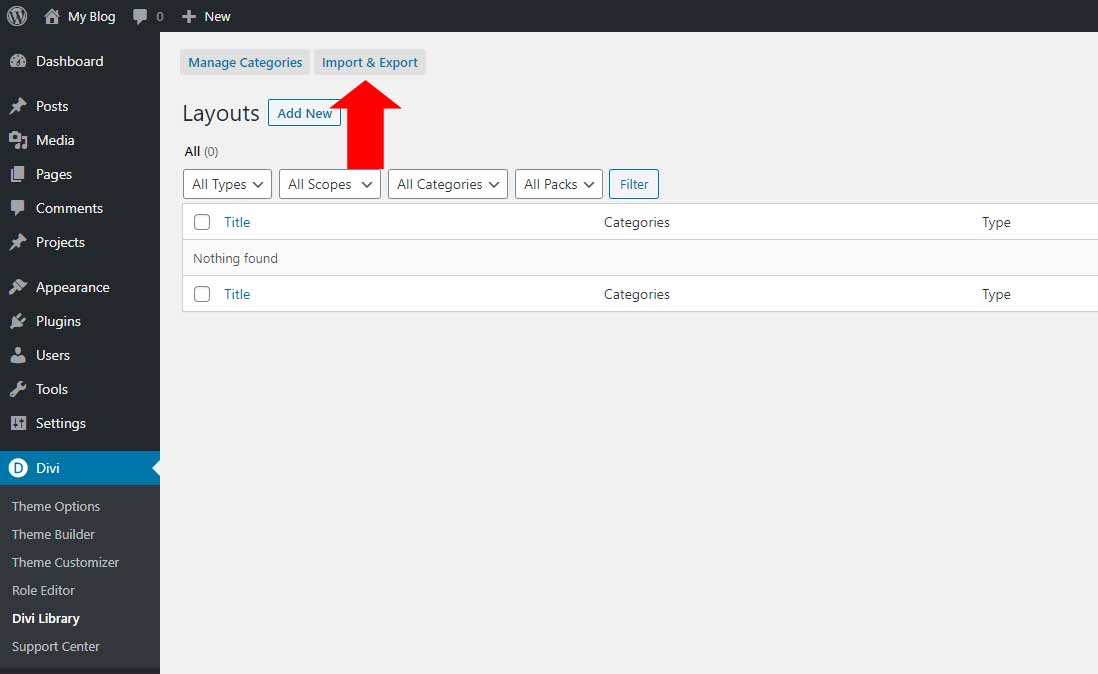1098x674 pixels.
Task: Select Divi Library in the submenu
Action: coord(46,618)
